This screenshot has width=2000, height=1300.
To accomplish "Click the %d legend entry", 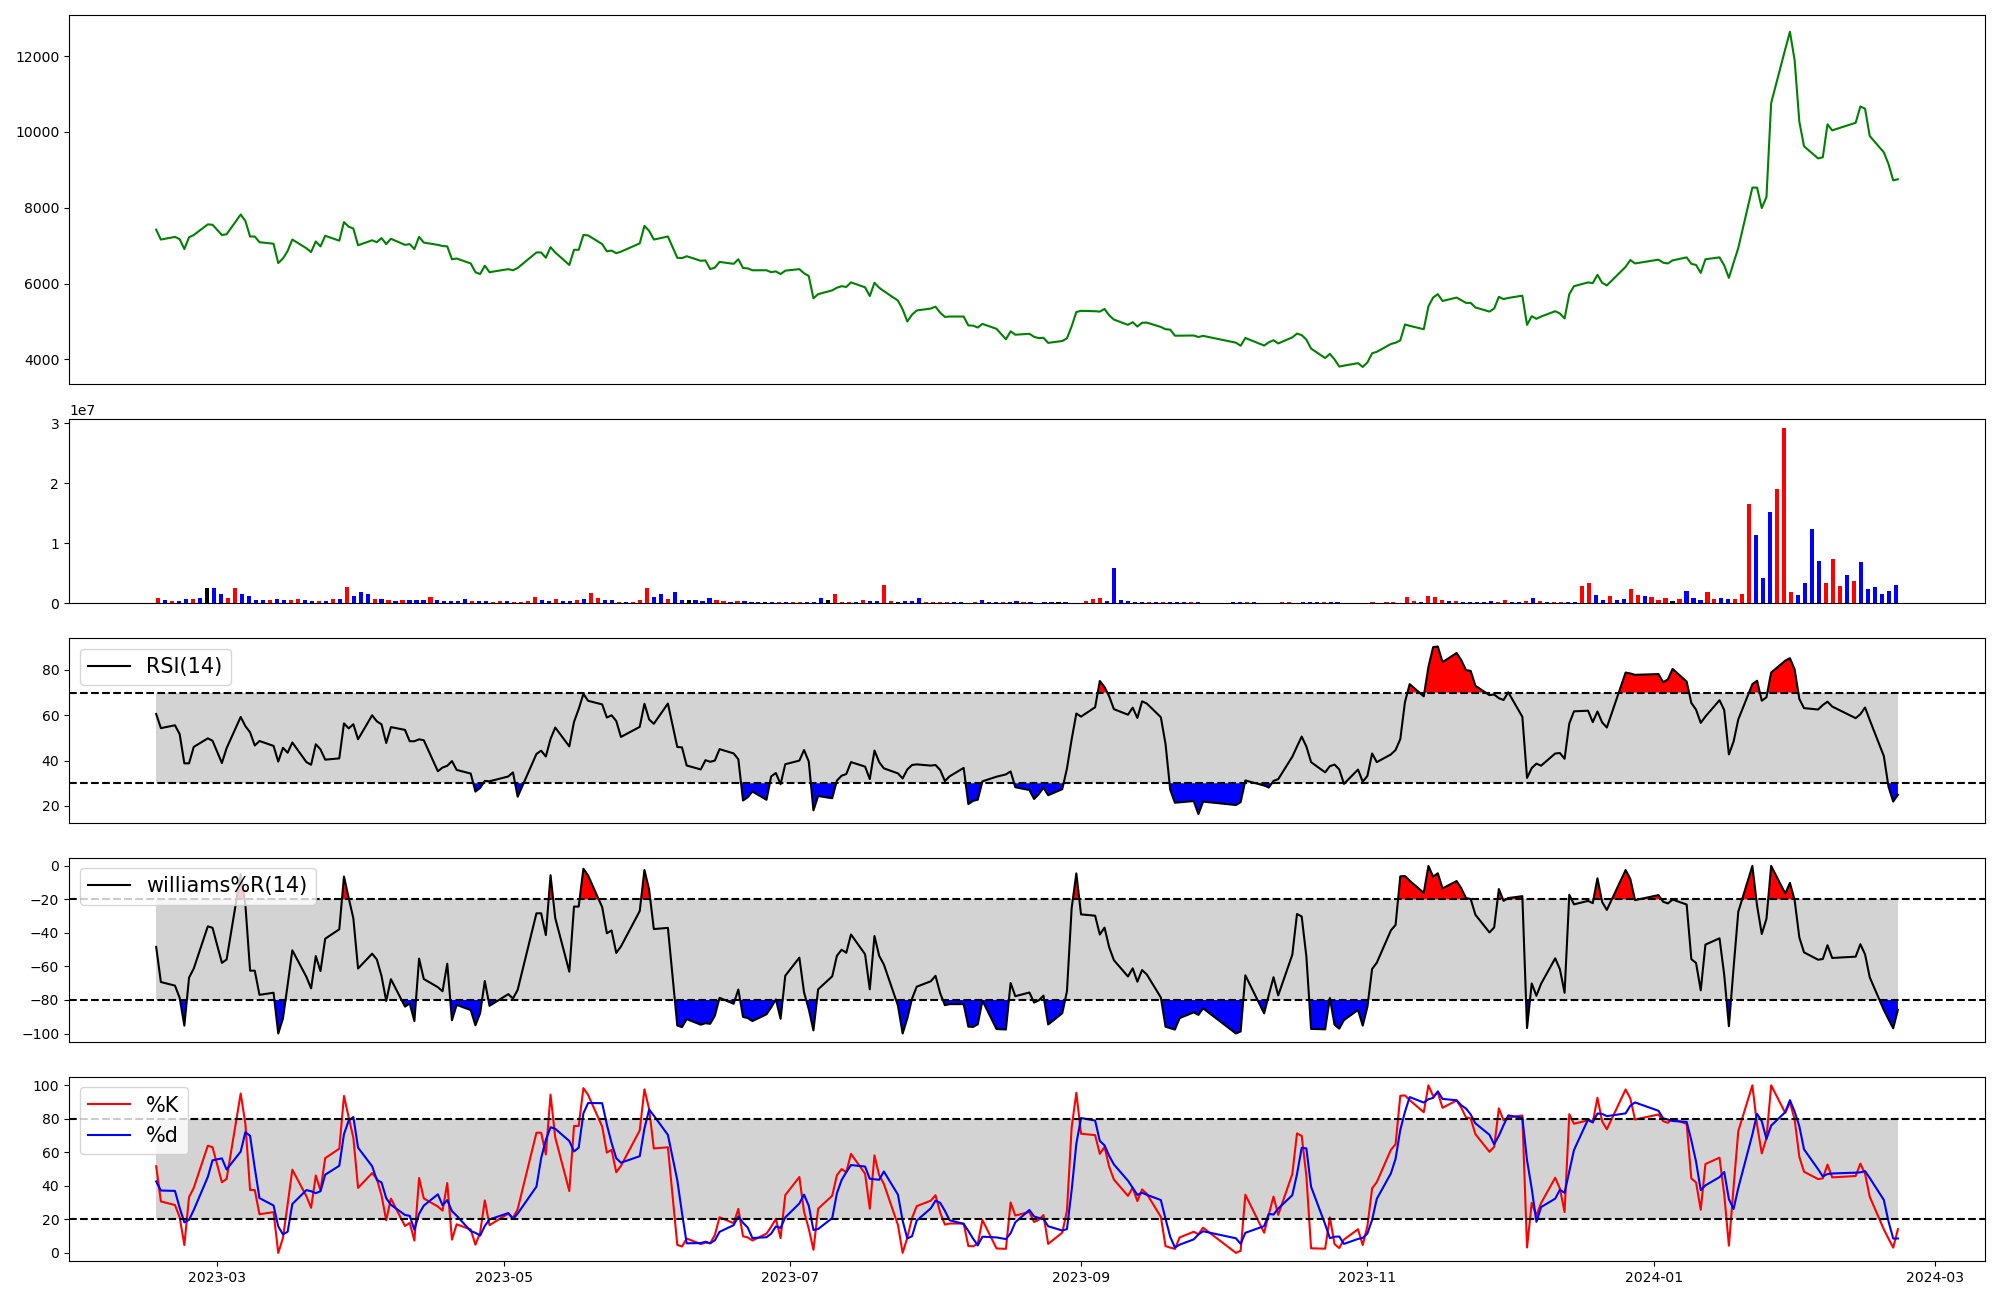I will point(162,1135).
